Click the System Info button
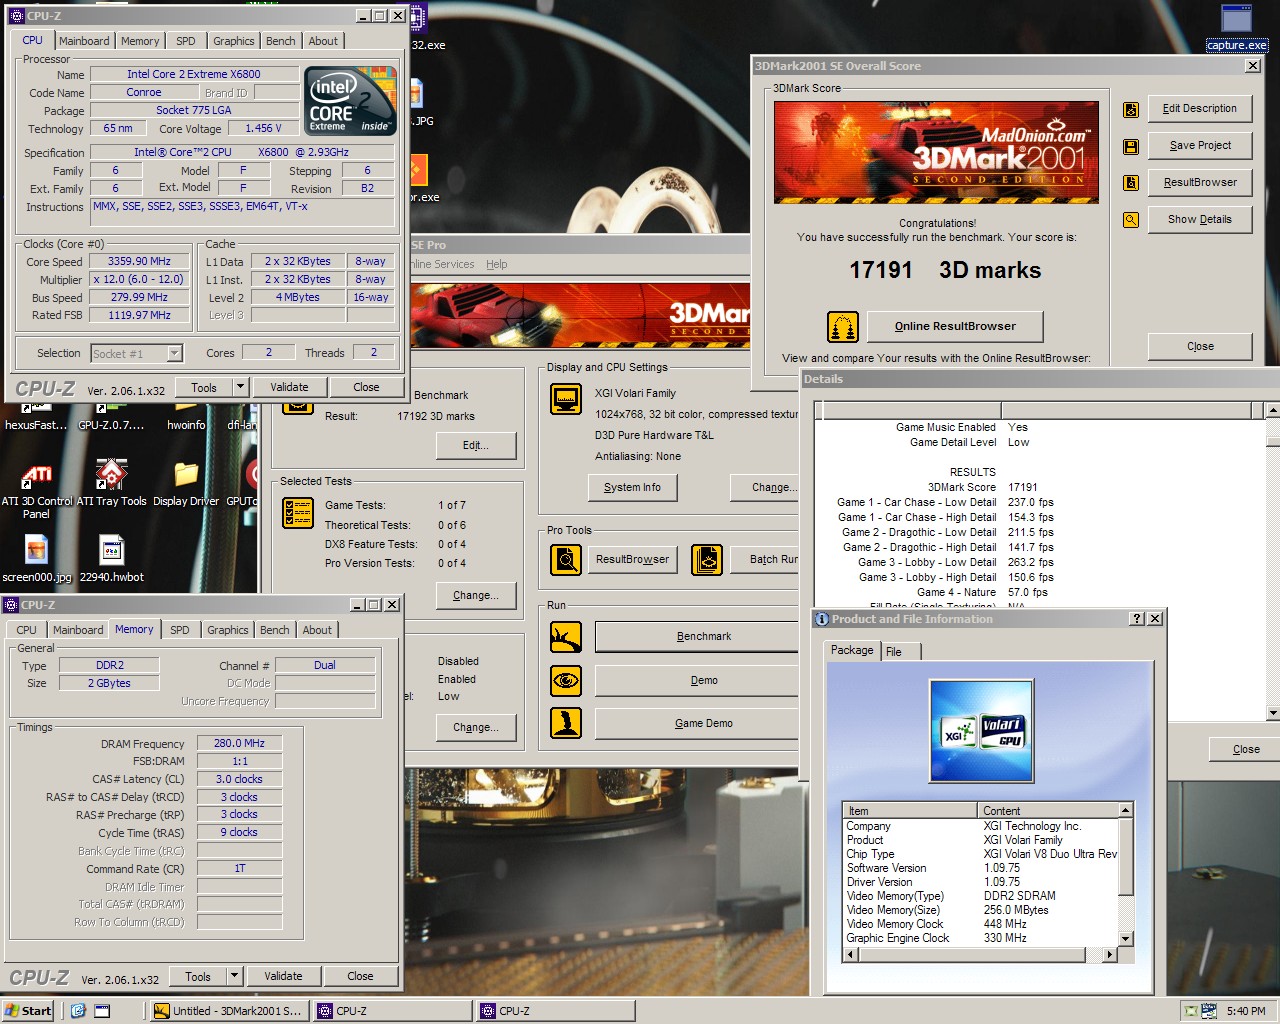The height and width of the screenshot is (1024, 1280). tap(632, 487)
